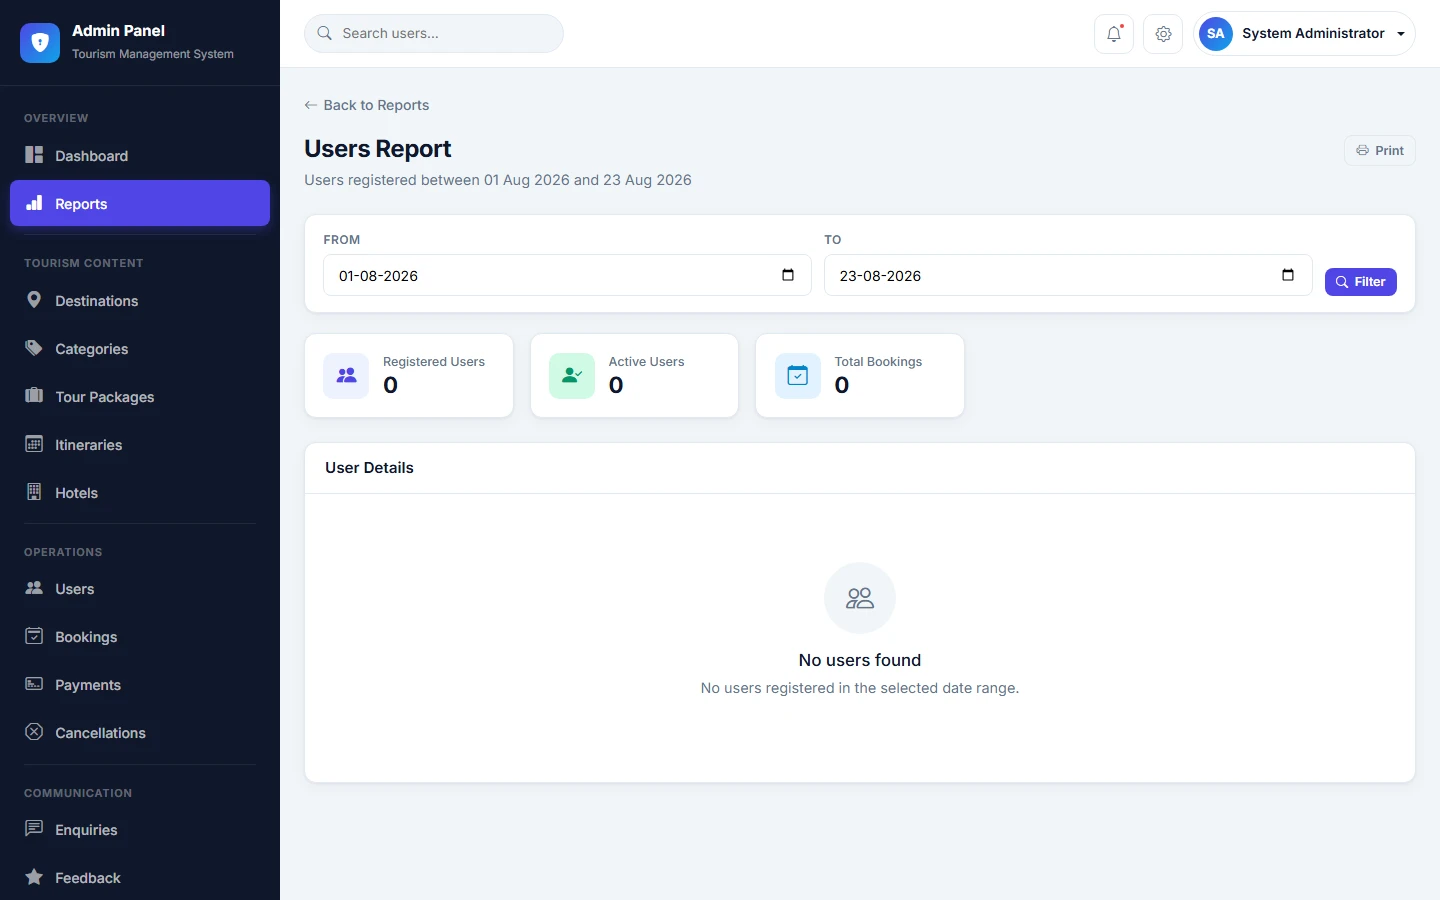The width and height of the screenshot is (1440, 900).
Task: Click the Enquiries chat icon
Action: (x=34, y=829)
